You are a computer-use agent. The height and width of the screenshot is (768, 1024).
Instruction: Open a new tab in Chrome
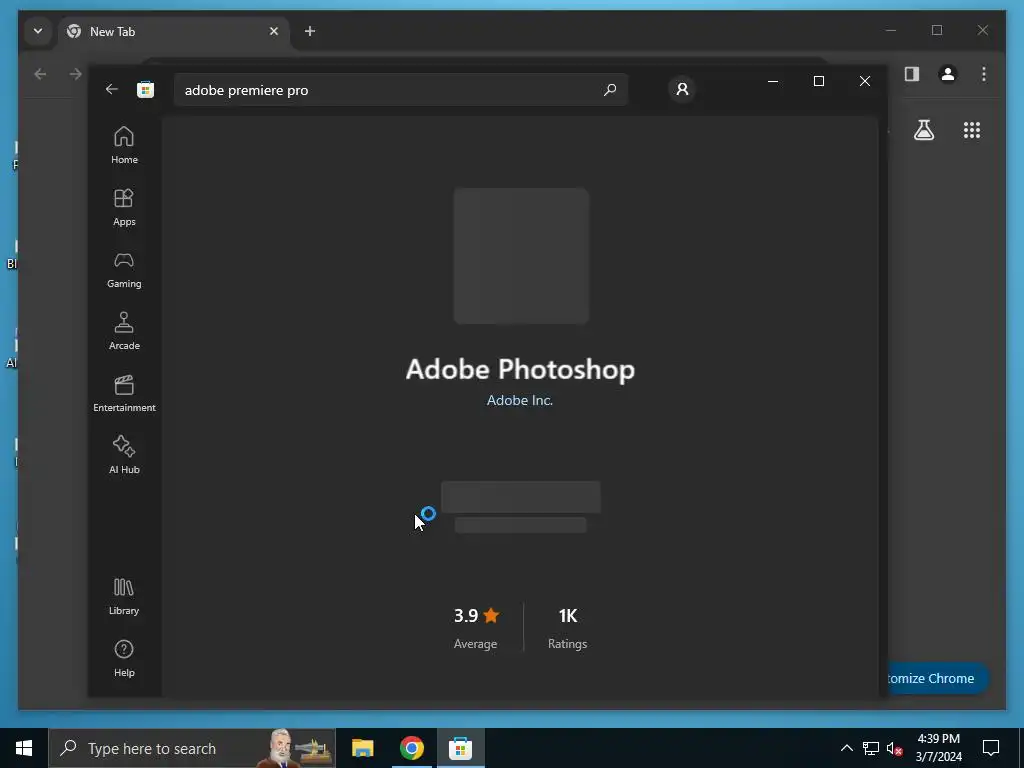310,31
